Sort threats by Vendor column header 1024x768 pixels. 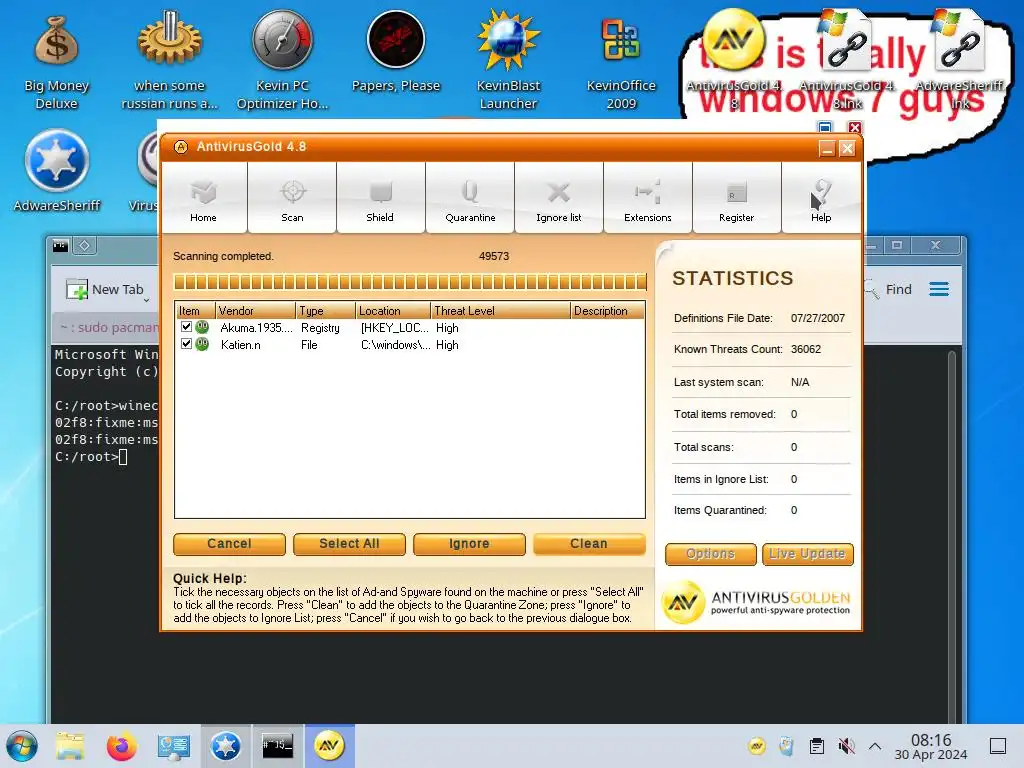click(x=255, y=311)
